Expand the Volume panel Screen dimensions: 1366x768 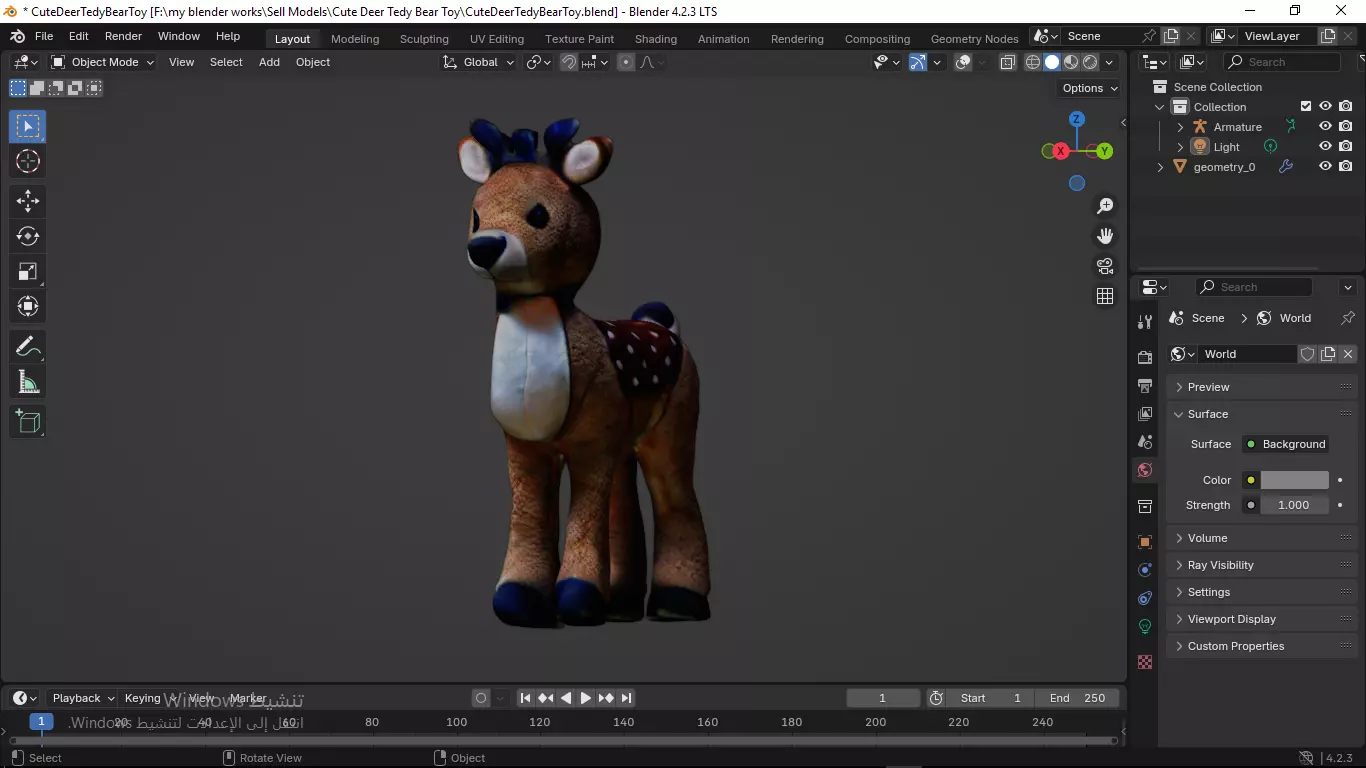click(1261, 538)
